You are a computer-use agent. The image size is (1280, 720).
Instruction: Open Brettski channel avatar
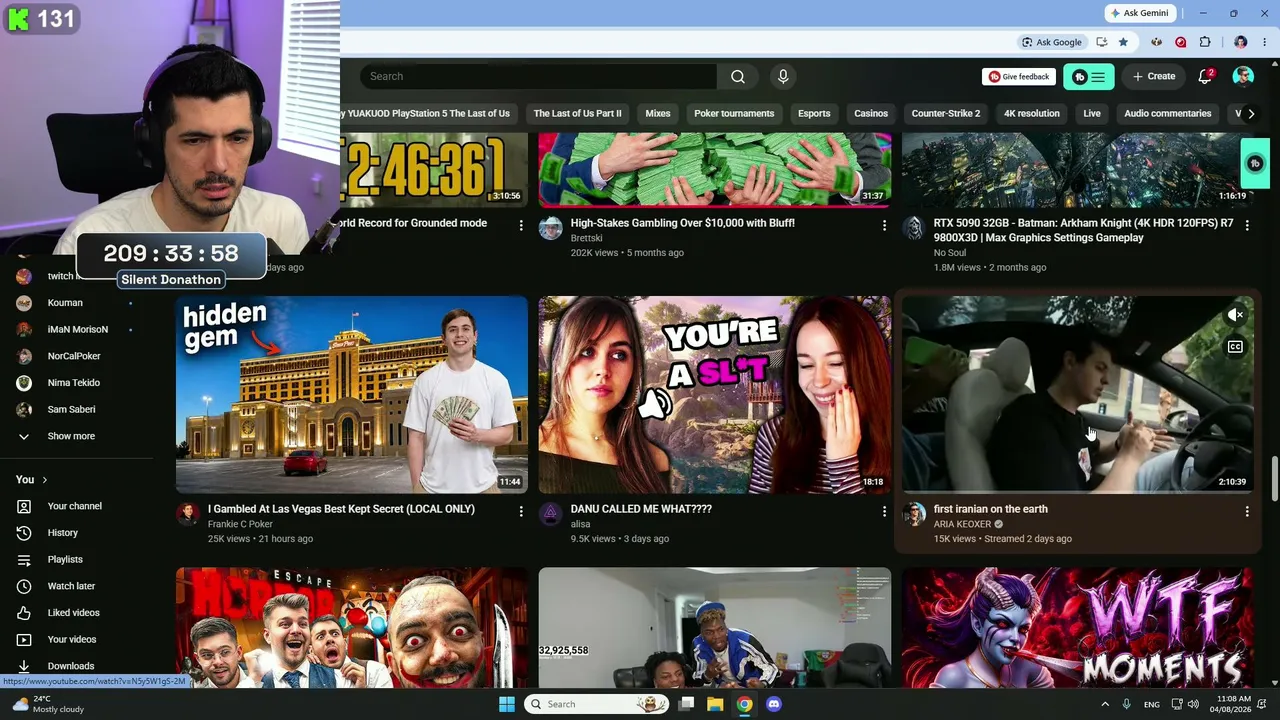pyautogui.click(x=551, y=228)
